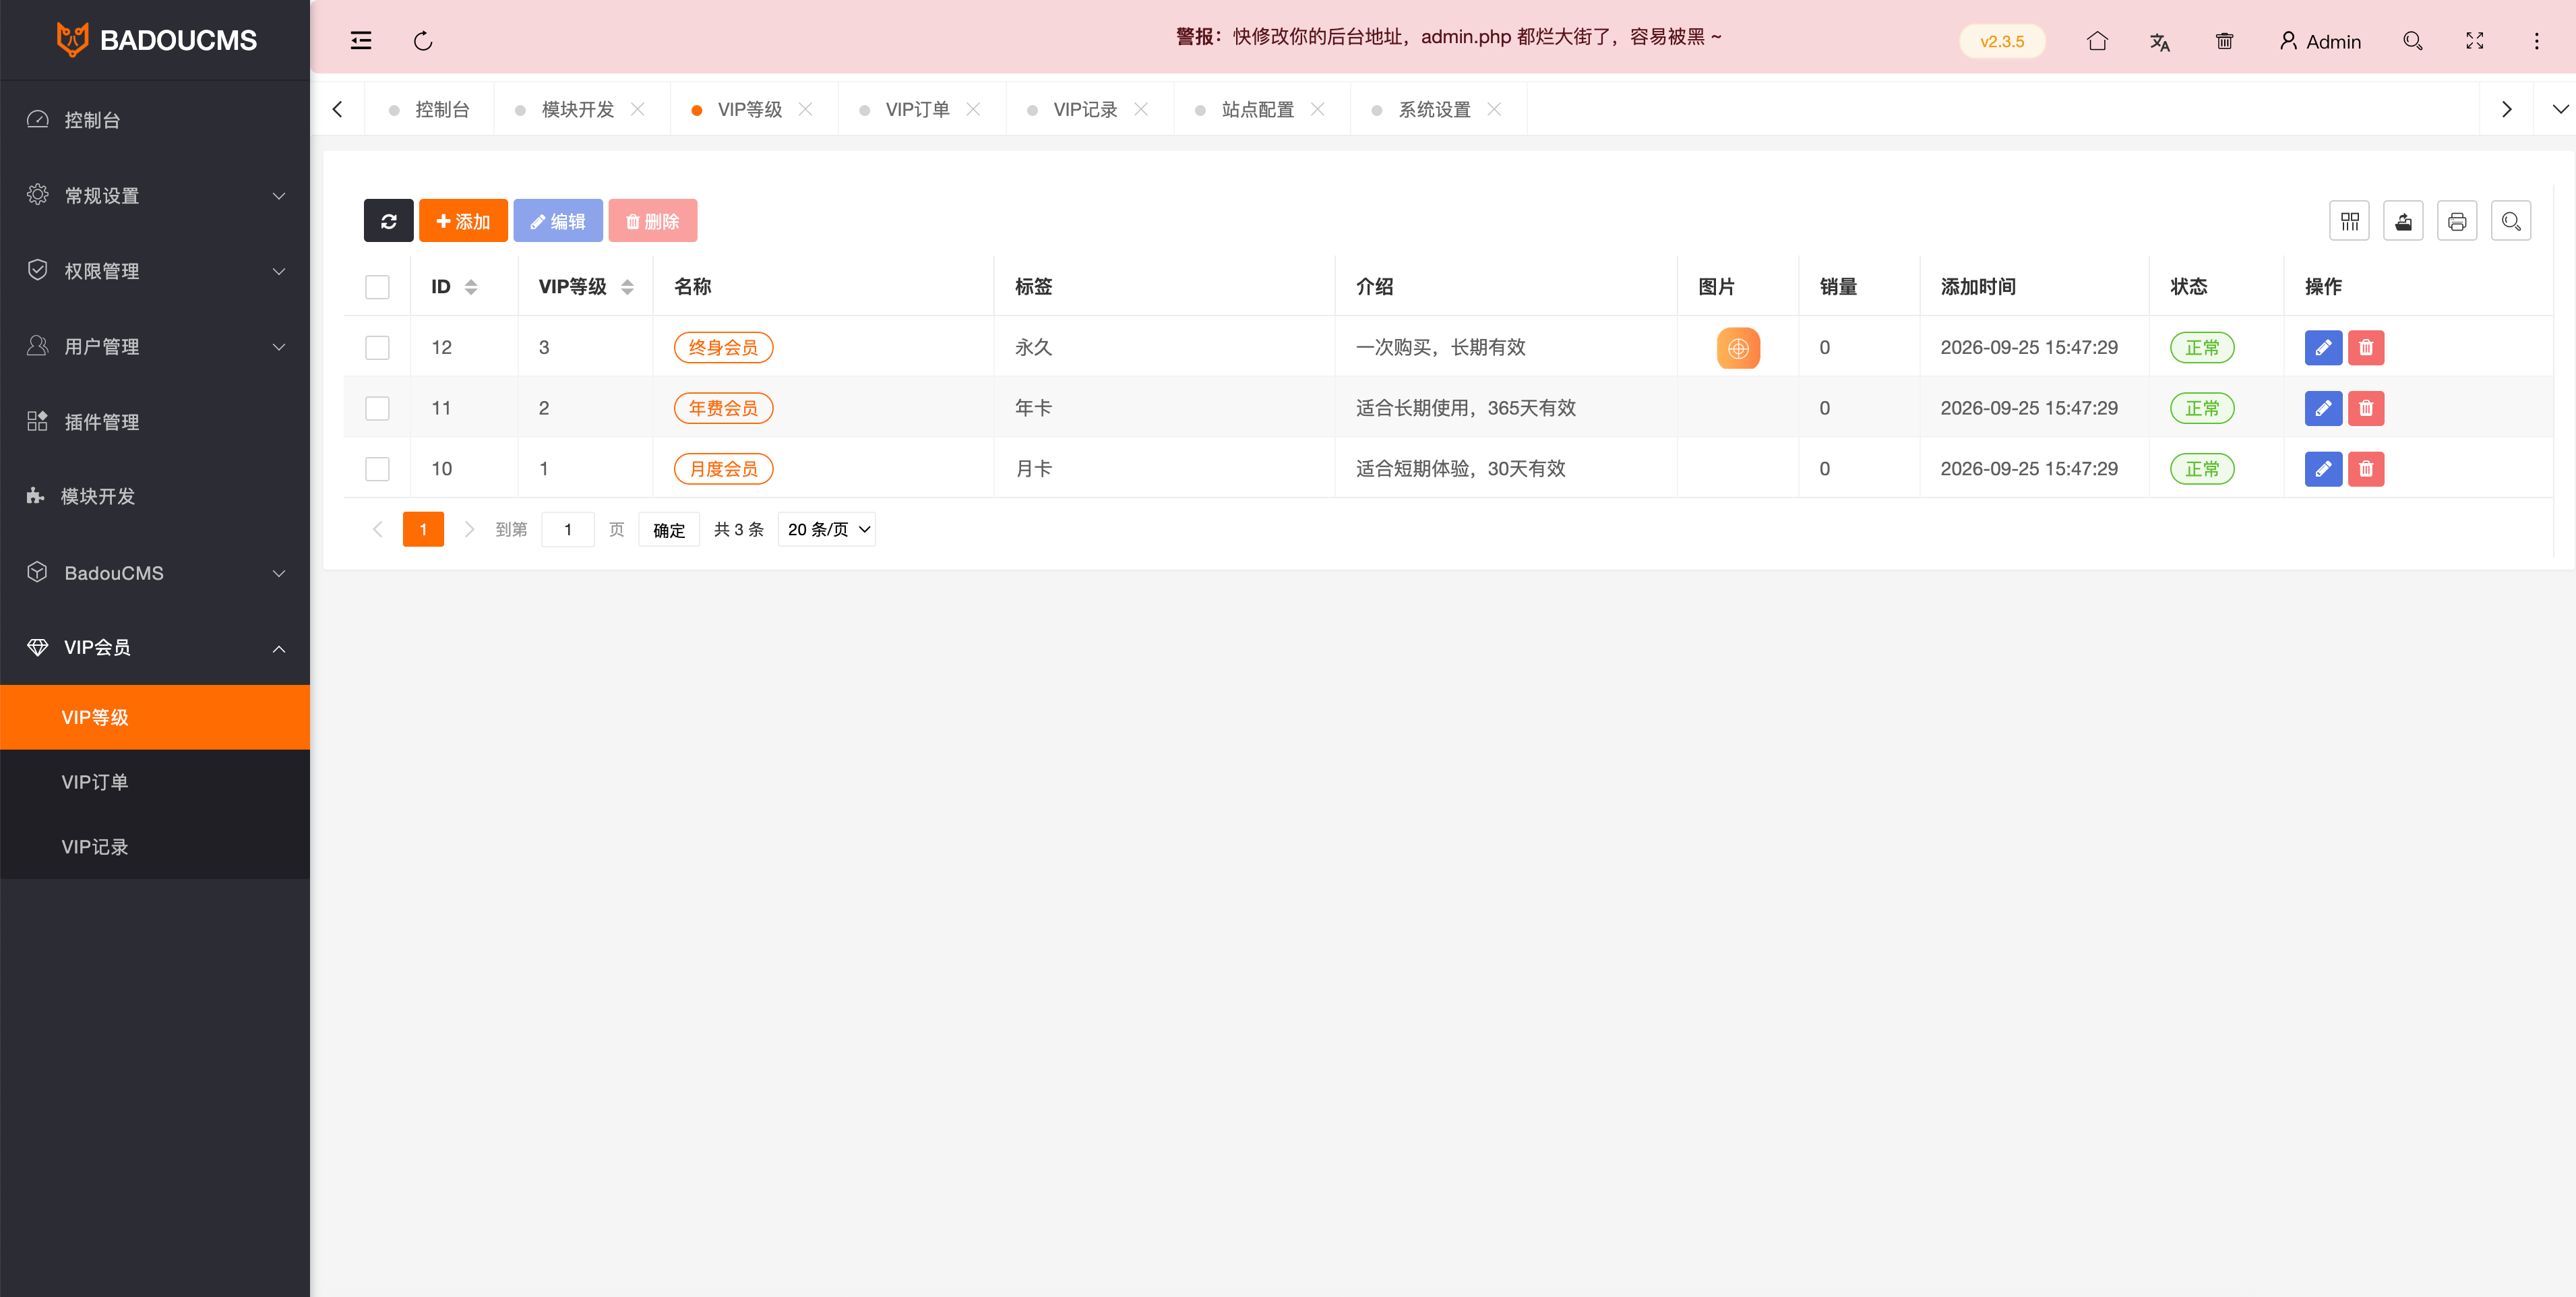This screenshot has width=2576, height=1297.
Task: Click the 删除 toolbar button
Action: click(653, 221)
